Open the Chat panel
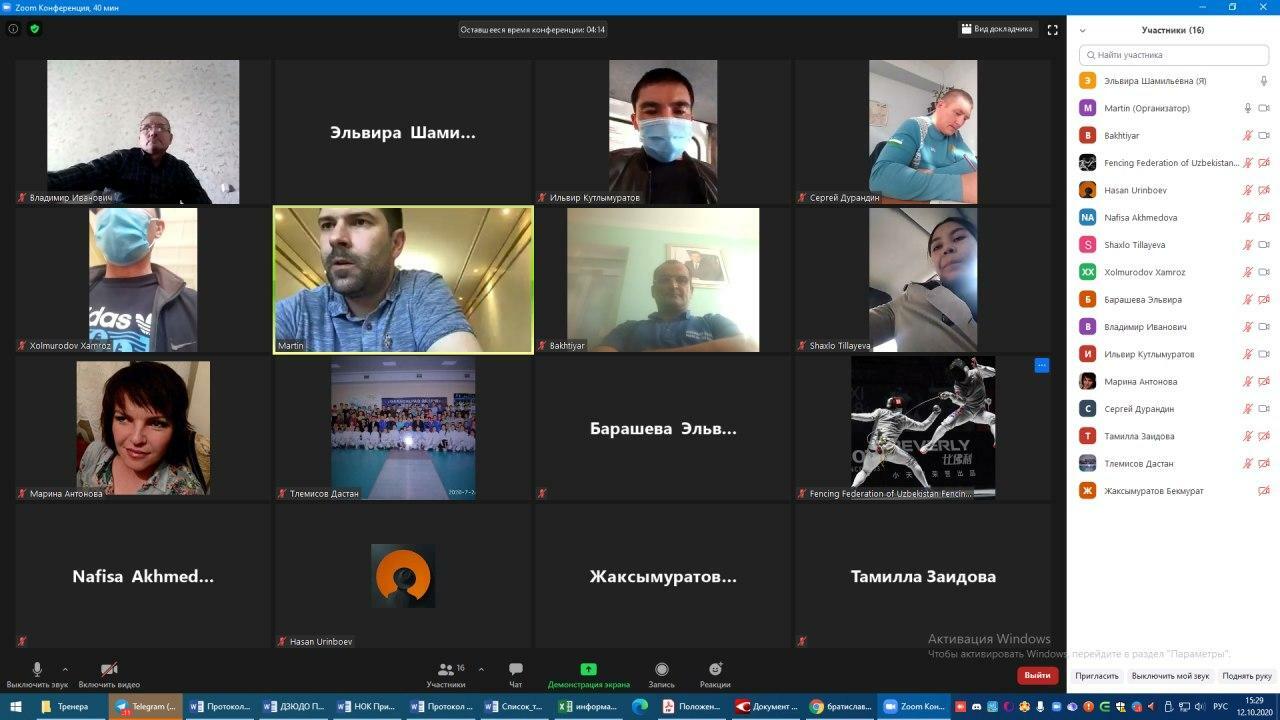This screenshot has width=1280, height=720. click(x=516, y=675)
